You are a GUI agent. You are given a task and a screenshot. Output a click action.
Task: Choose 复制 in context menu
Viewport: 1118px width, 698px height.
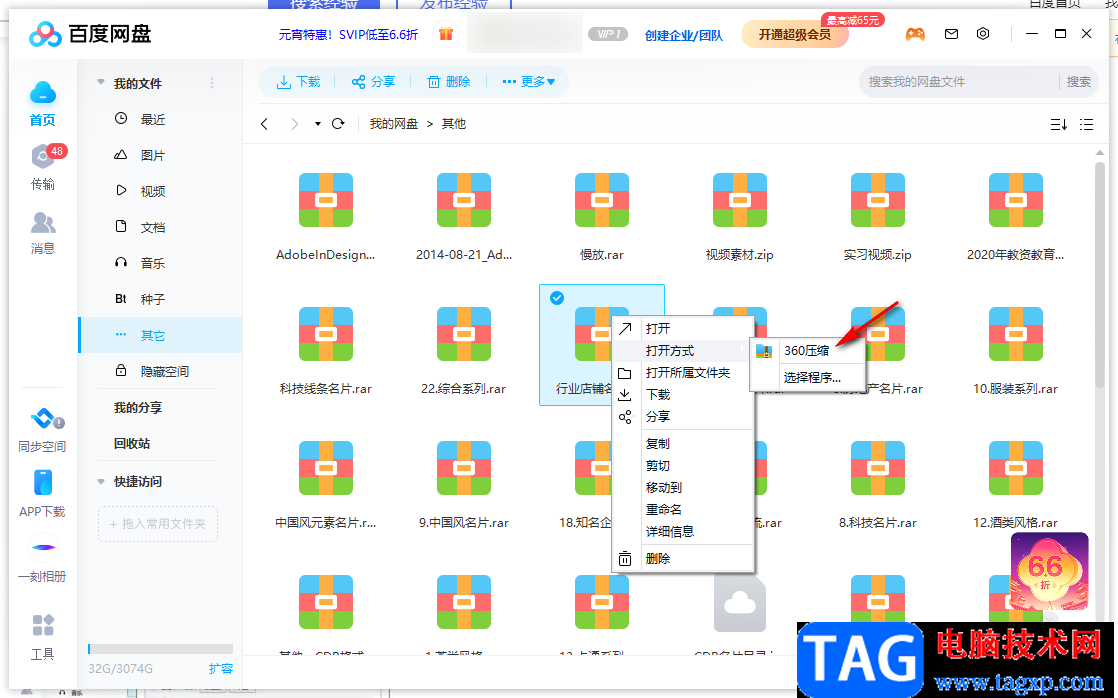point(683,443)
